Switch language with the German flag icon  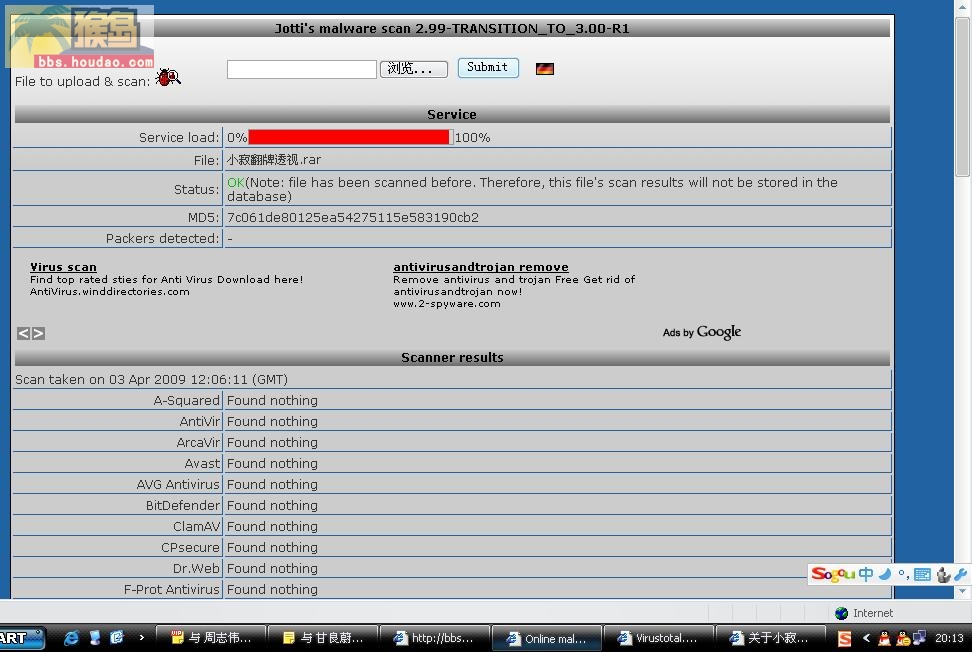coord(545,69)
